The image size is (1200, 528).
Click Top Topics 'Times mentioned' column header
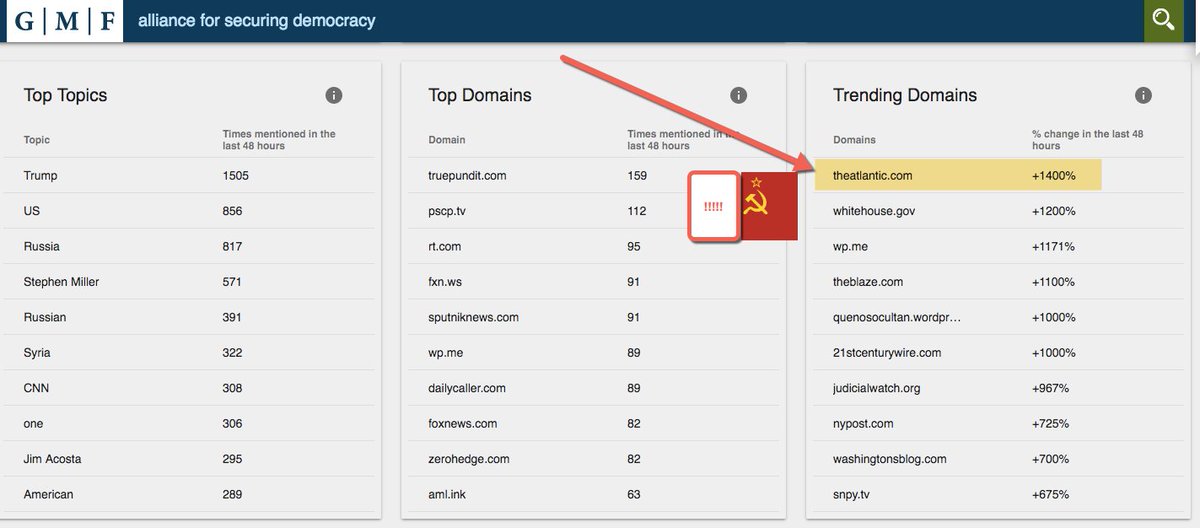coord(279,139)
